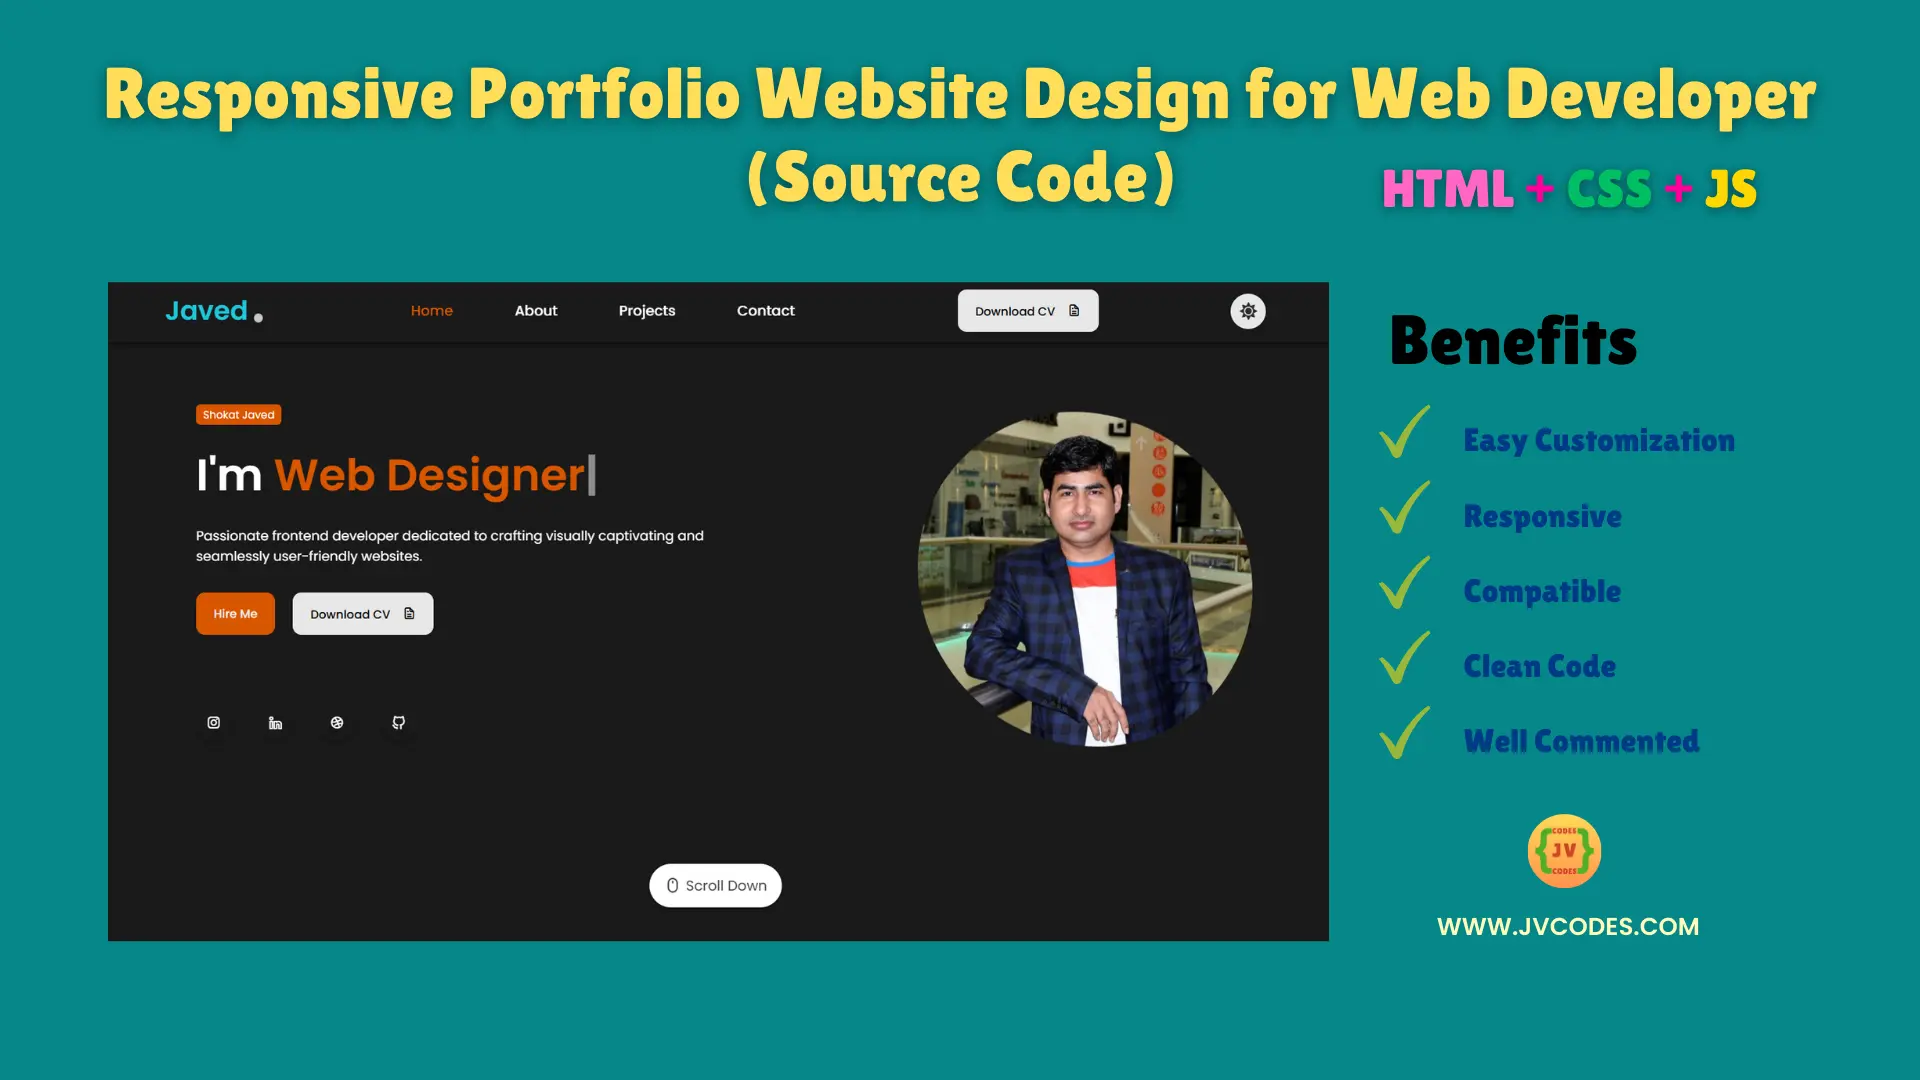
Task: Click the Hire Me button
Action: pyautogui.click(x=236, y=613)
